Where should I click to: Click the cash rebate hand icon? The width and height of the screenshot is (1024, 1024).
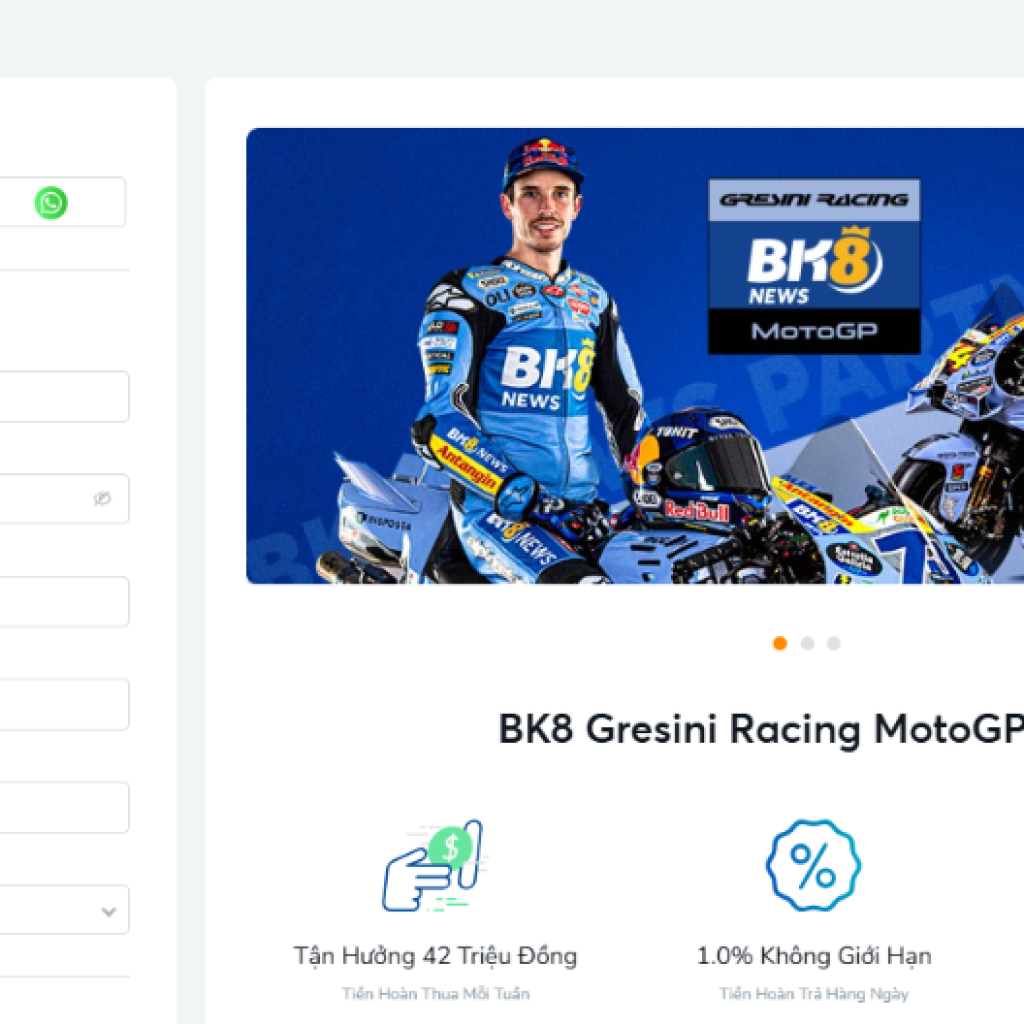click(434, 866)
